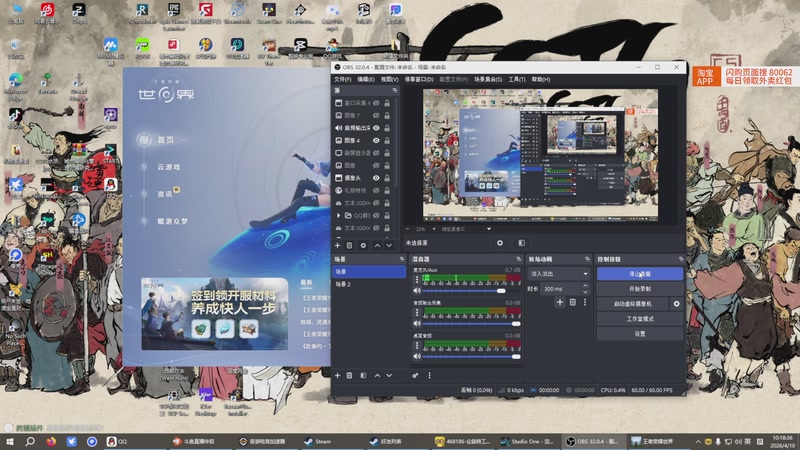This screenshot has width=800, height=450.
Task: Open the 视图(V) menu
Action: [389, 80]
